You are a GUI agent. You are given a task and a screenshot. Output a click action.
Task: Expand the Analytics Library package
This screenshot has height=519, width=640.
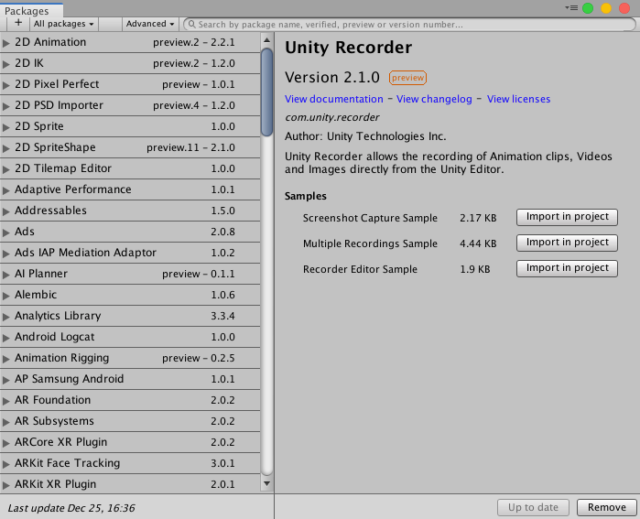coord(6,317)
